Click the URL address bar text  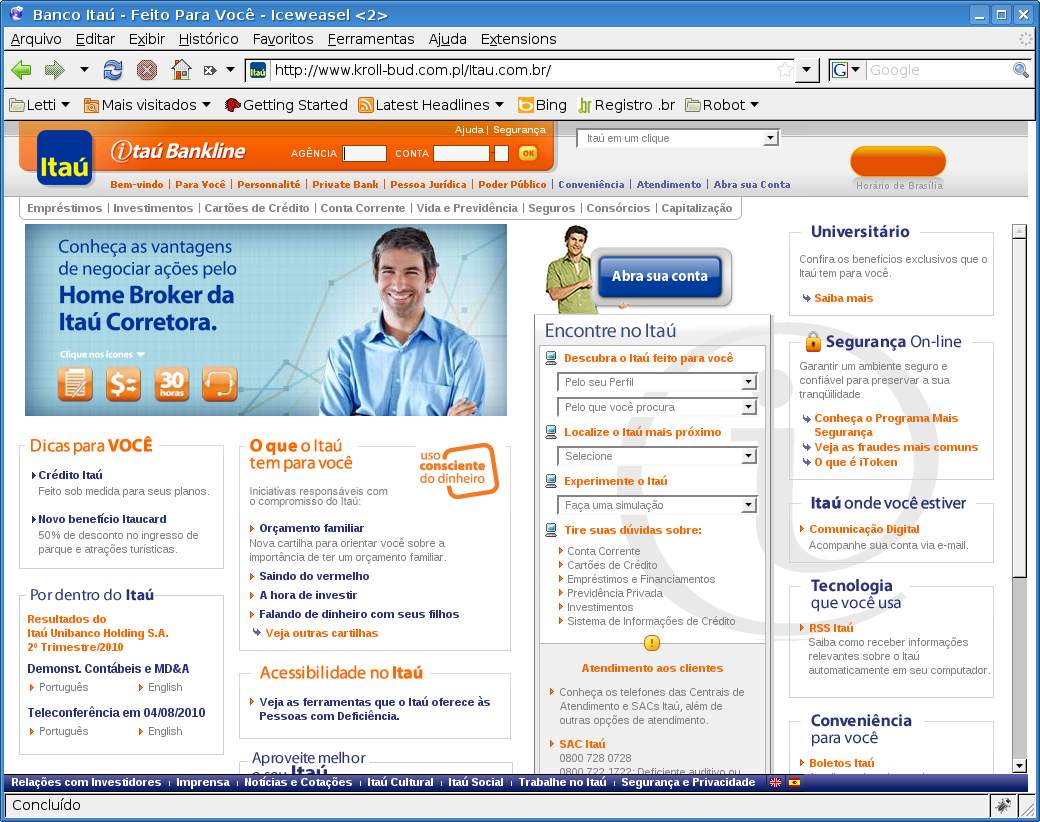[x=413, y=70]
